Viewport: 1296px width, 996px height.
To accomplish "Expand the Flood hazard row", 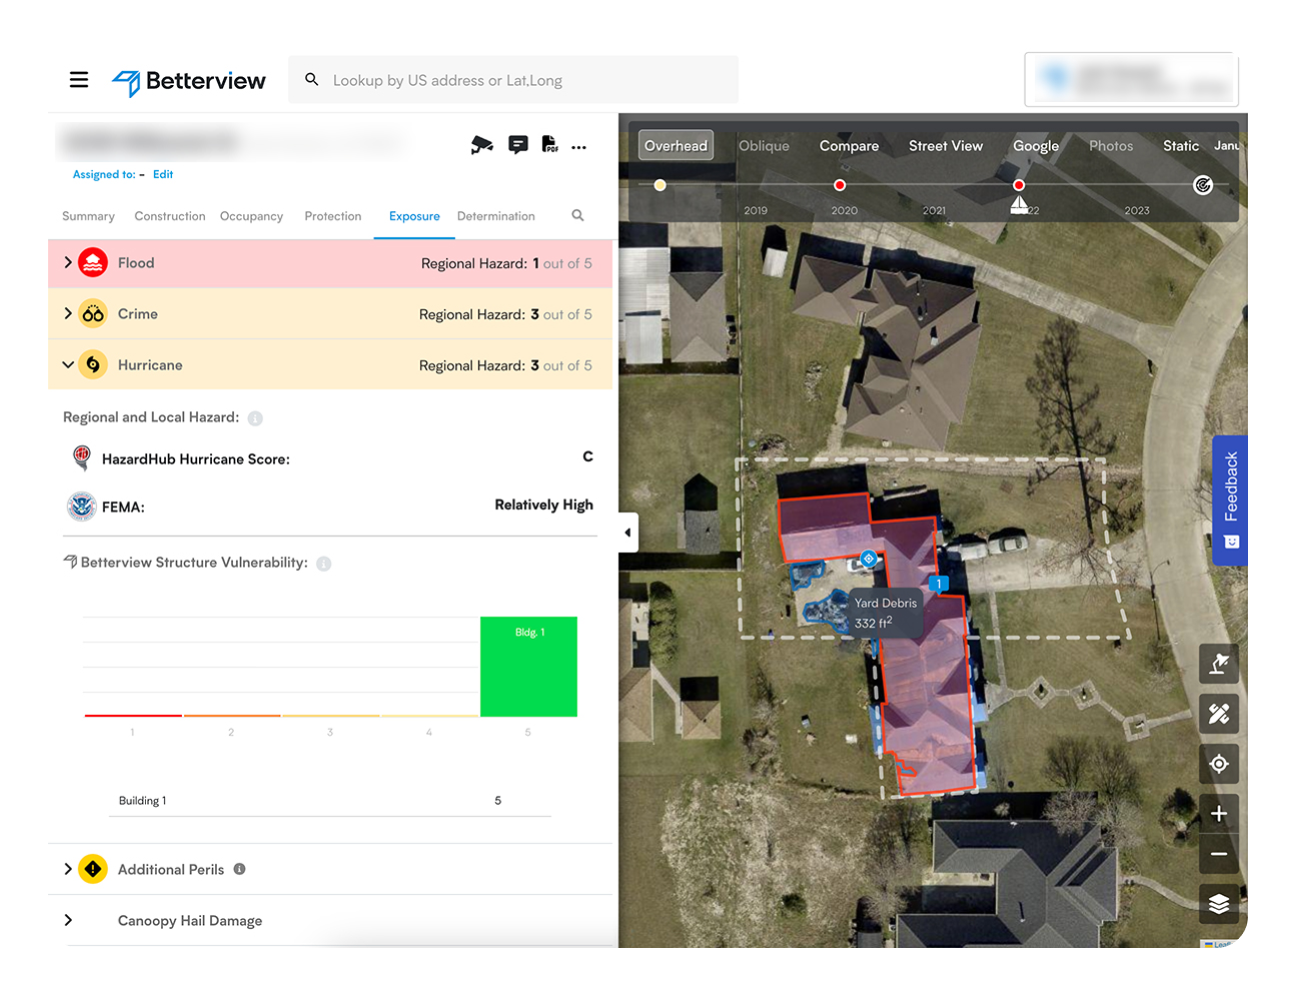I will [x=68, y=263].
